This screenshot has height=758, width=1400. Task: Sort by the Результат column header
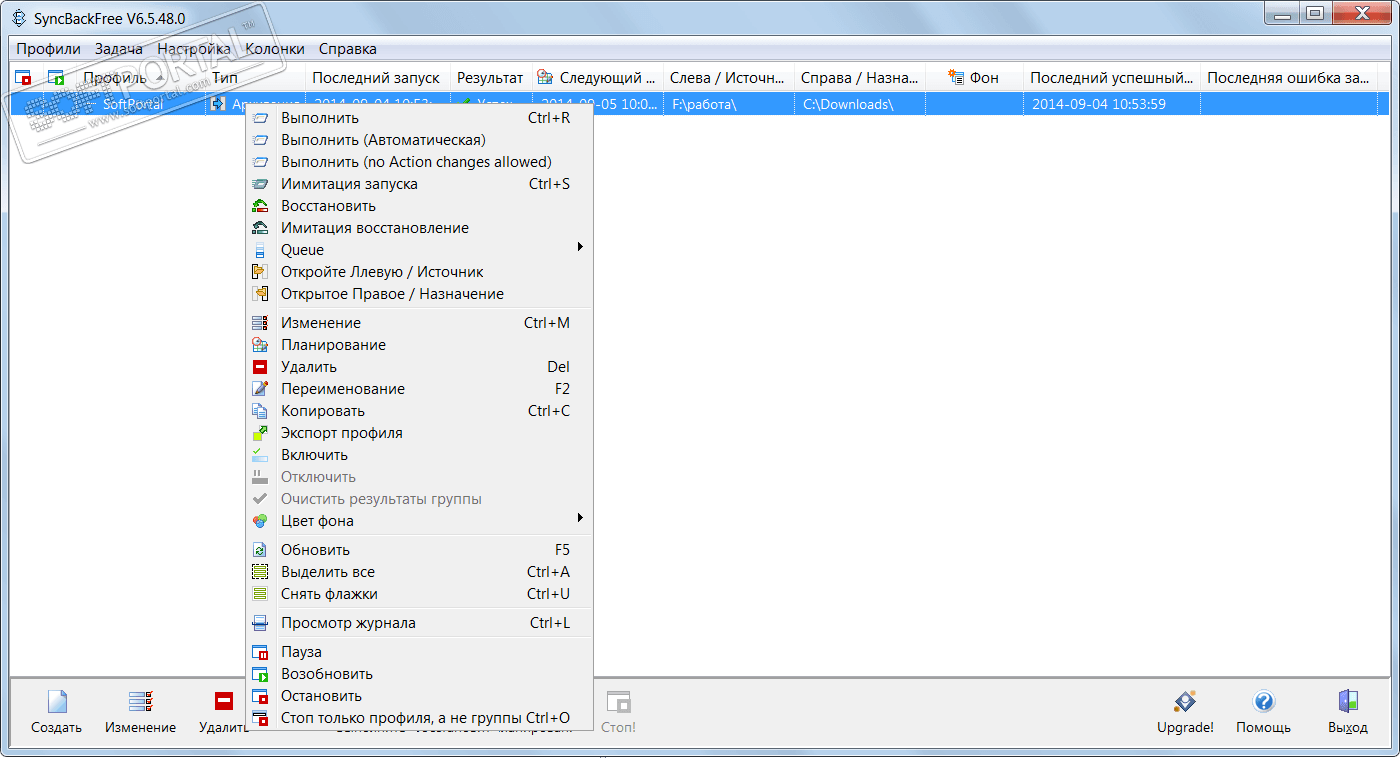490,78
